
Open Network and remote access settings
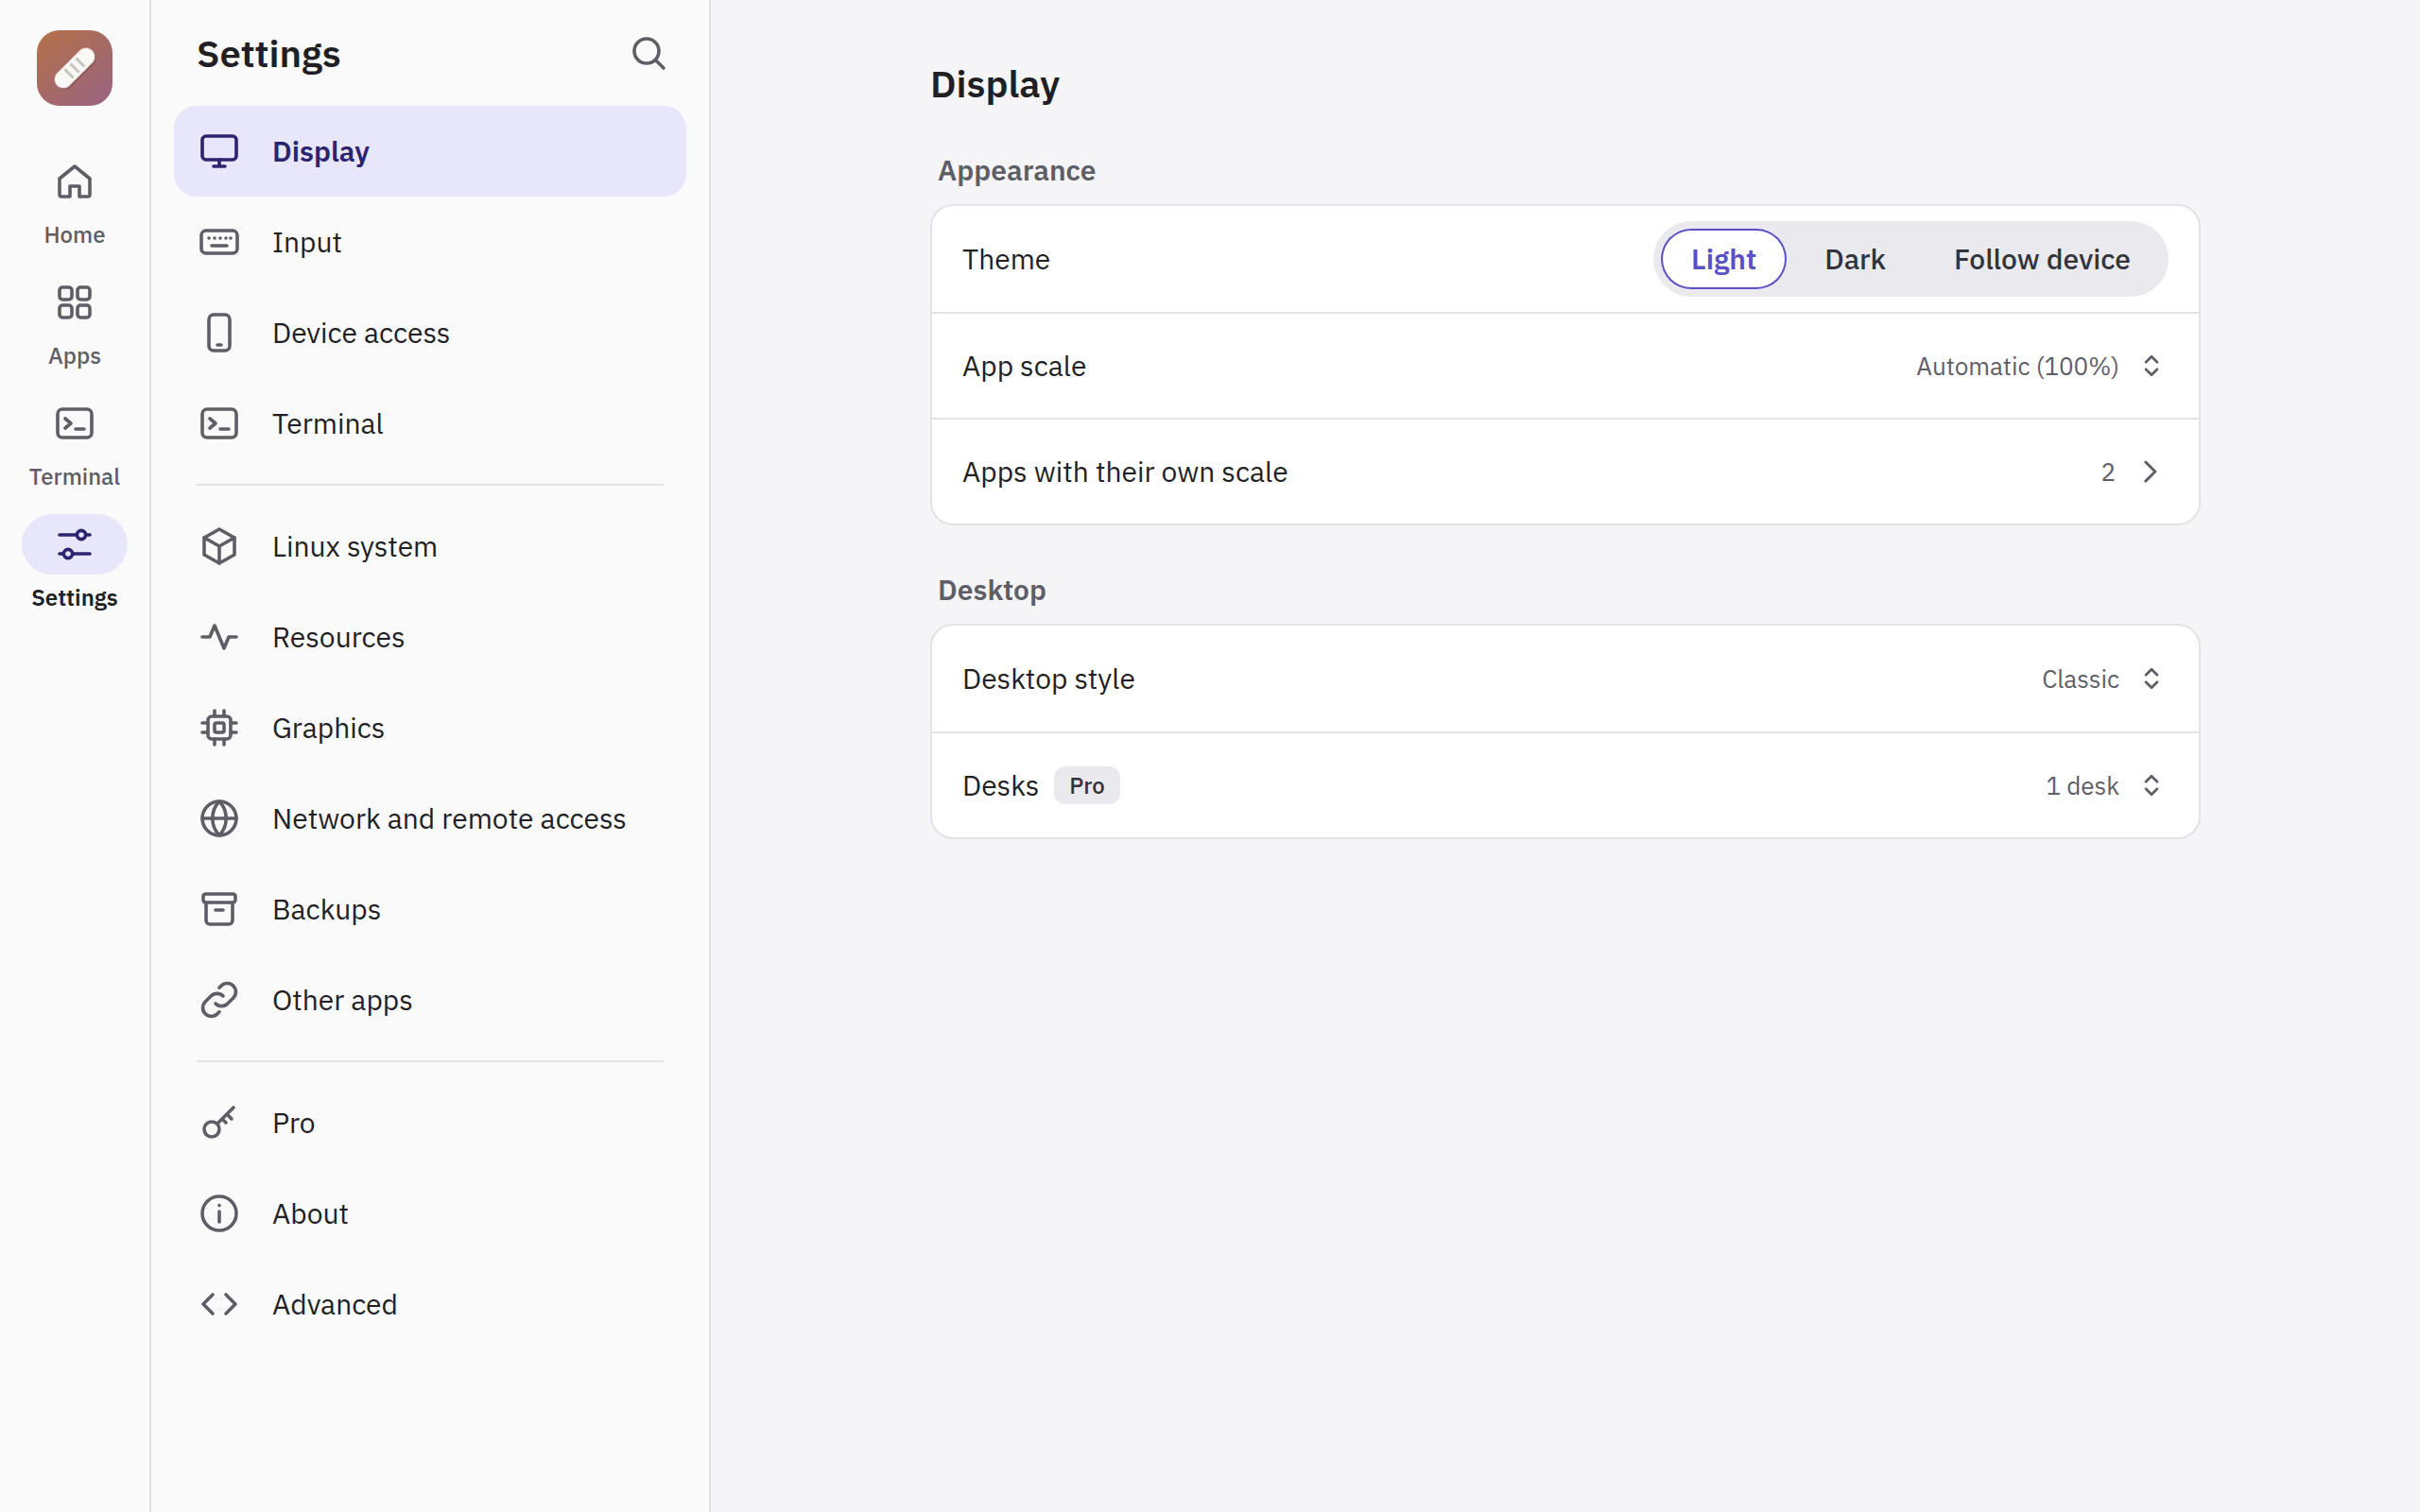[x=430, y=819]
